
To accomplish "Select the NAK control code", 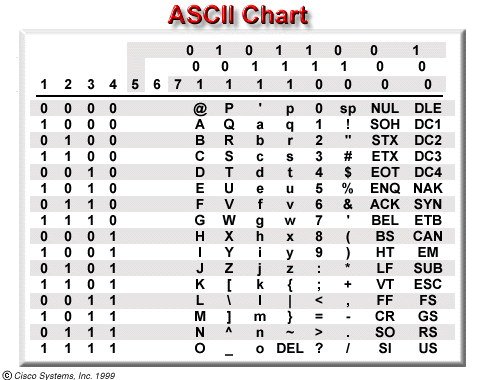I will [x=428, y=188].
